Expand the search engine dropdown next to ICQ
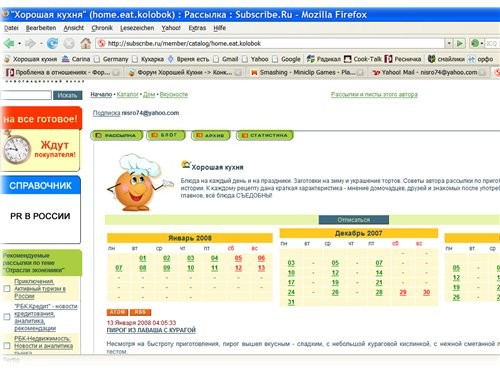The image size is (500, 375). [x=482, y=43]
